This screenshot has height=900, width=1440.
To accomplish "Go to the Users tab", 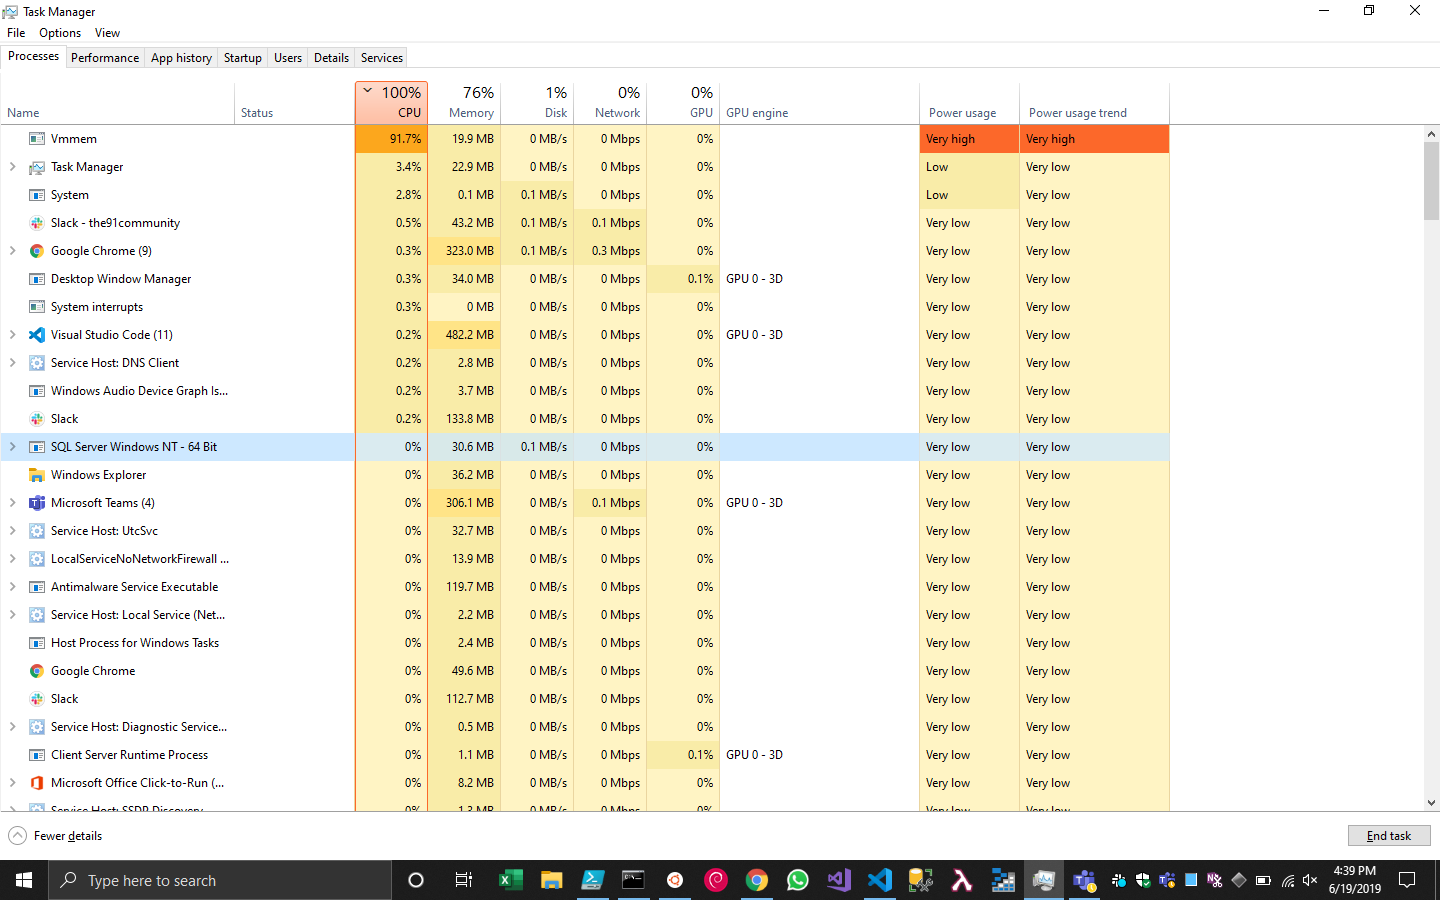I will pyautogui.click(x=288, y=58).
